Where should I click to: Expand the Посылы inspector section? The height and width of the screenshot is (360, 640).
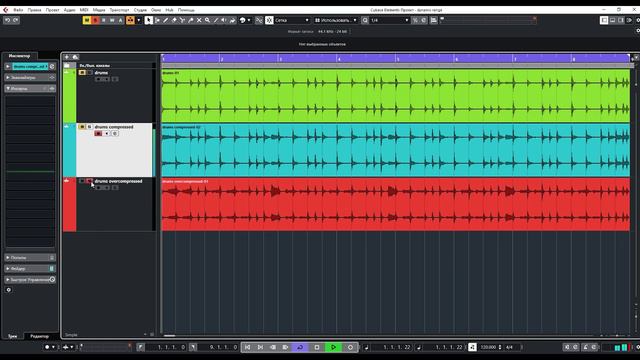click(30, 258)
